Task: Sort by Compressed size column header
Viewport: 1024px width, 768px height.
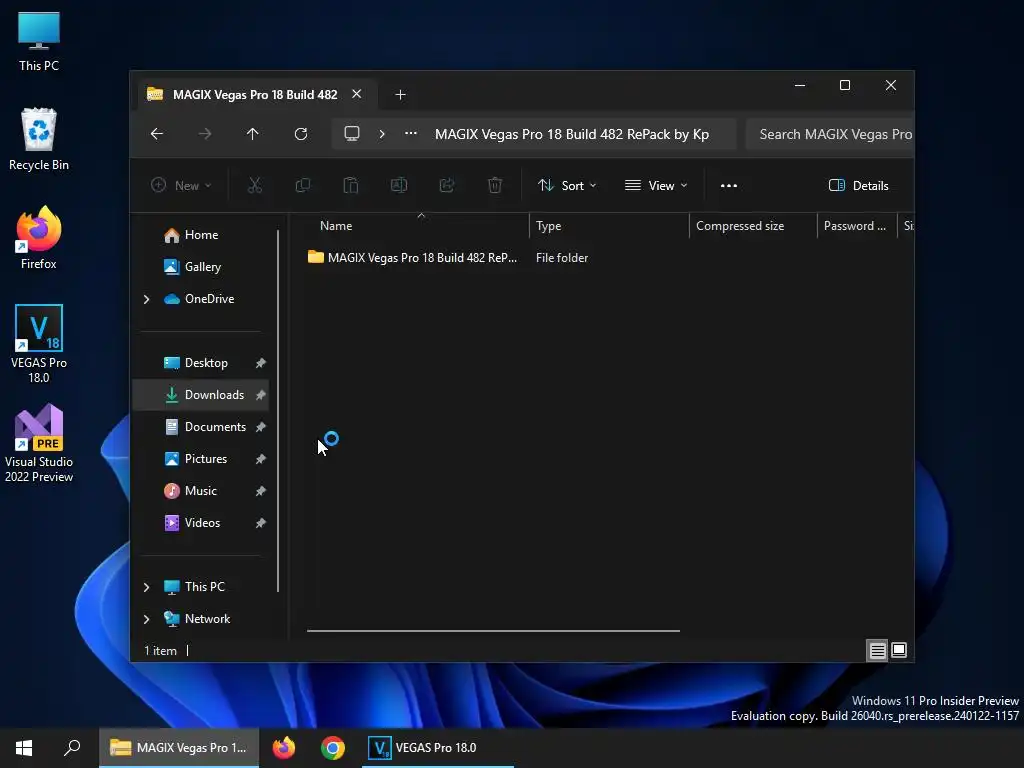Action: pyautogui.click(x=753, y=226)
